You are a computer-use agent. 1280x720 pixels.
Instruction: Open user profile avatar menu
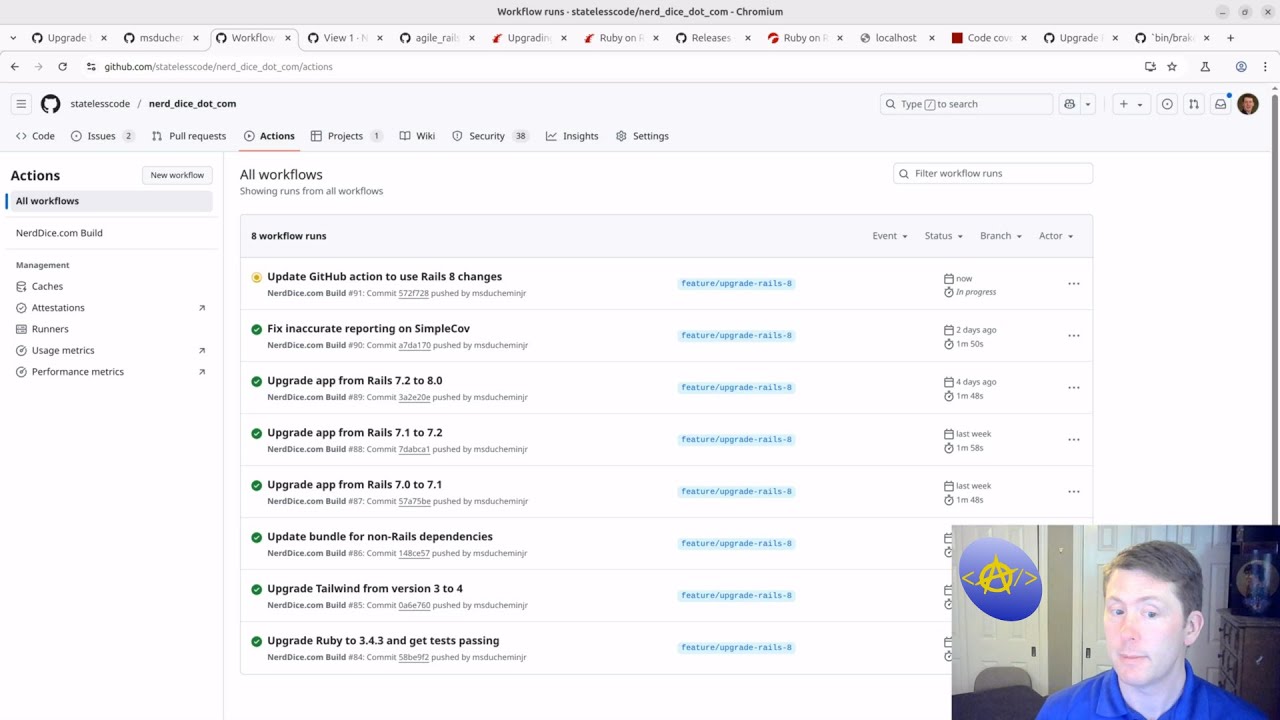point(1248,104)
